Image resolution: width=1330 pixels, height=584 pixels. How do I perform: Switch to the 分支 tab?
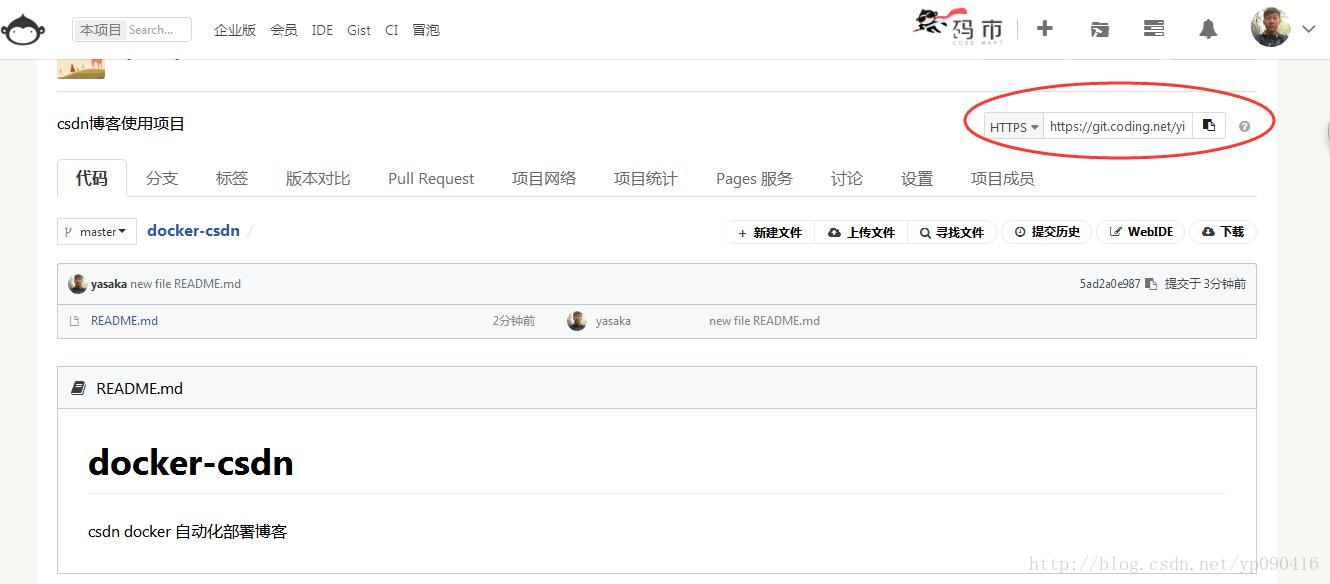click(162, 178)
